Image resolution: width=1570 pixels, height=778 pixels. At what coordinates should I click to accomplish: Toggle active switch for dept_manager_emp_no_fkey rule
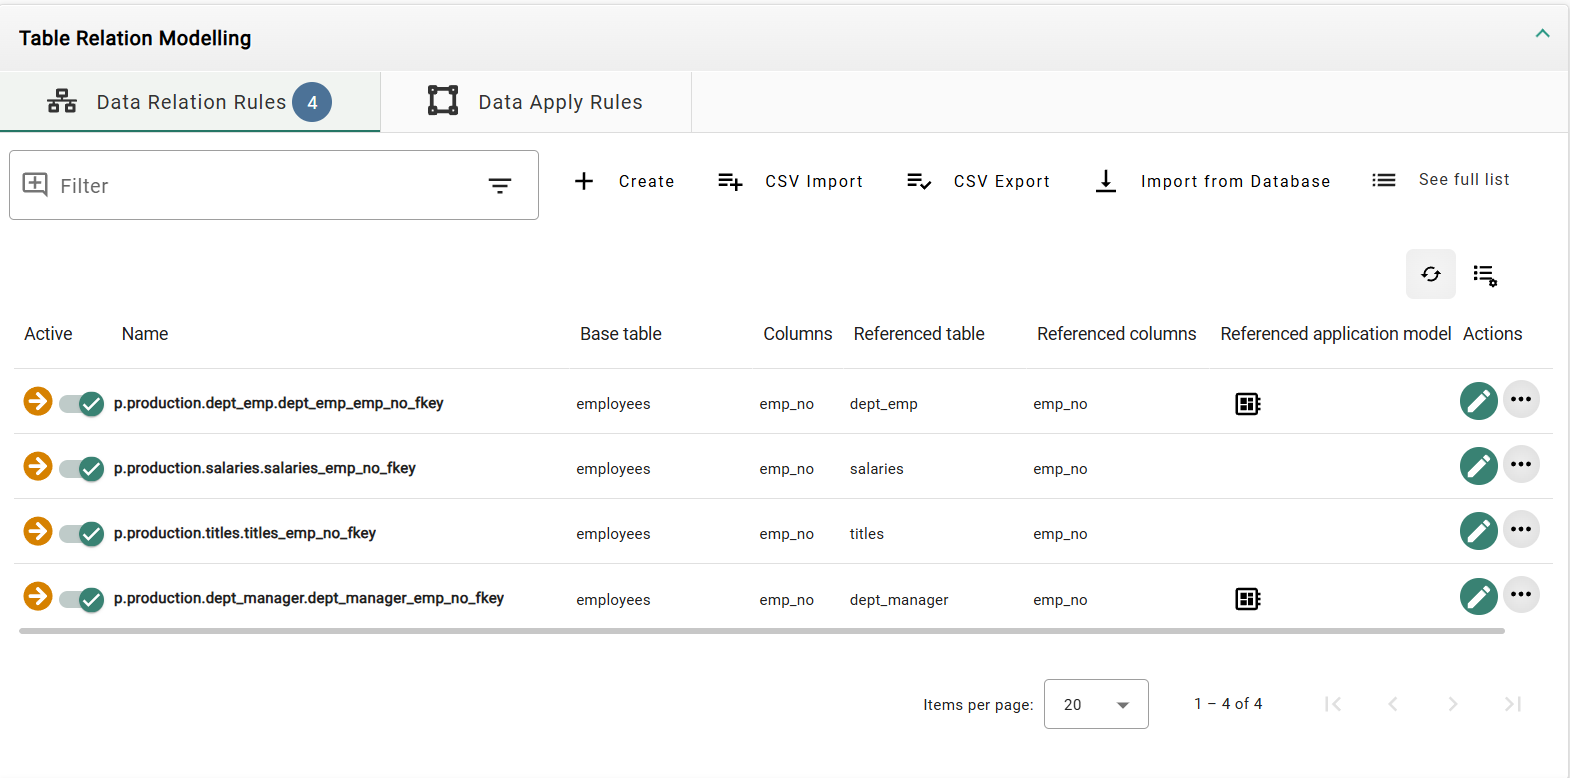point(82,599)
